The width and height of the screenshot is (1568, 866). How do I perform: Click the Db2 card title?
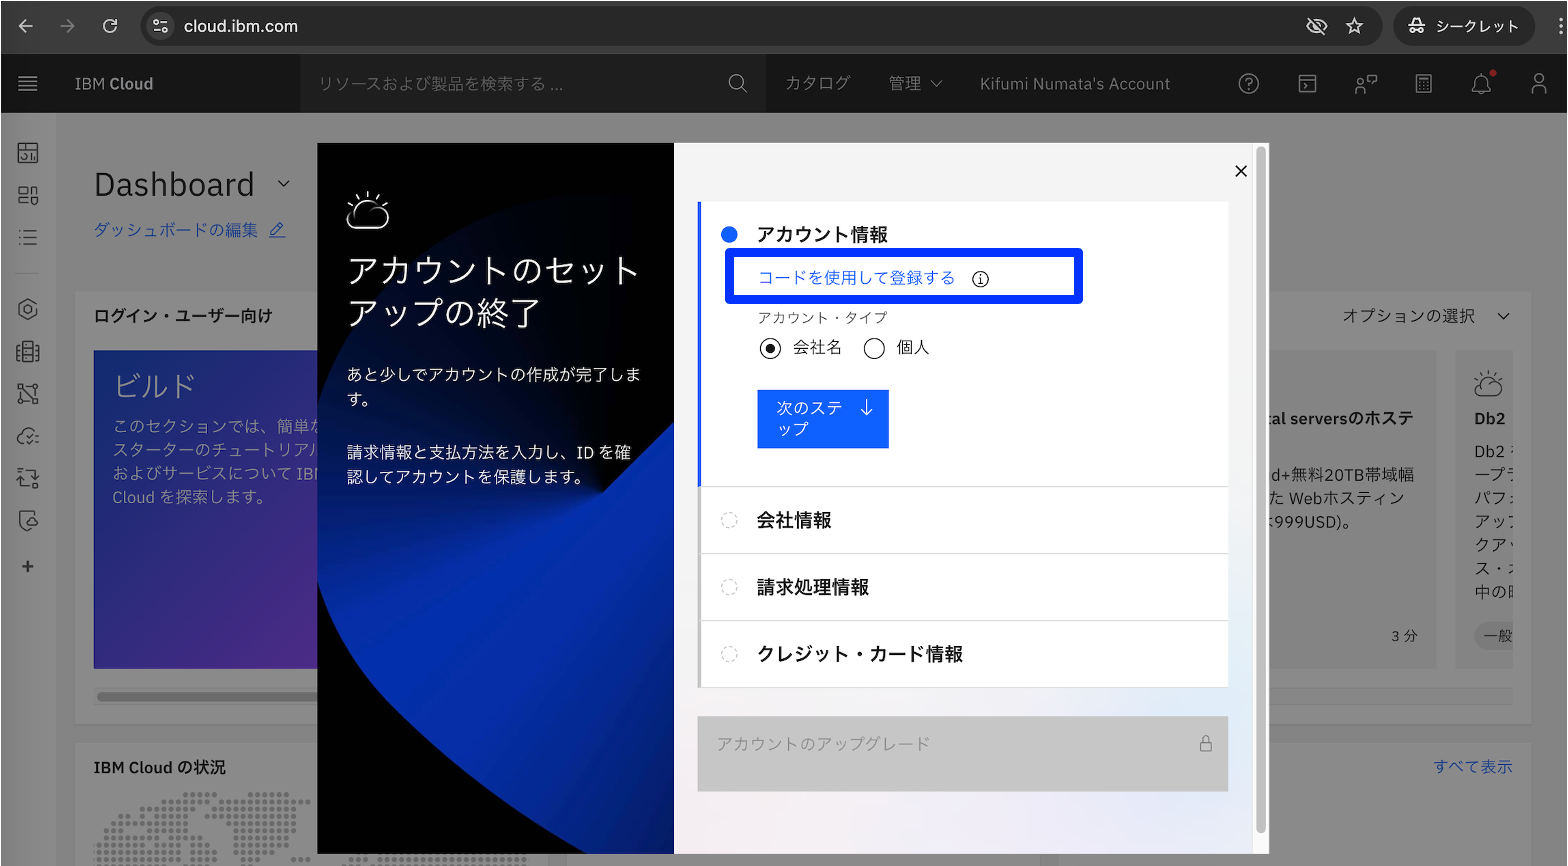tap(1490, 419)
